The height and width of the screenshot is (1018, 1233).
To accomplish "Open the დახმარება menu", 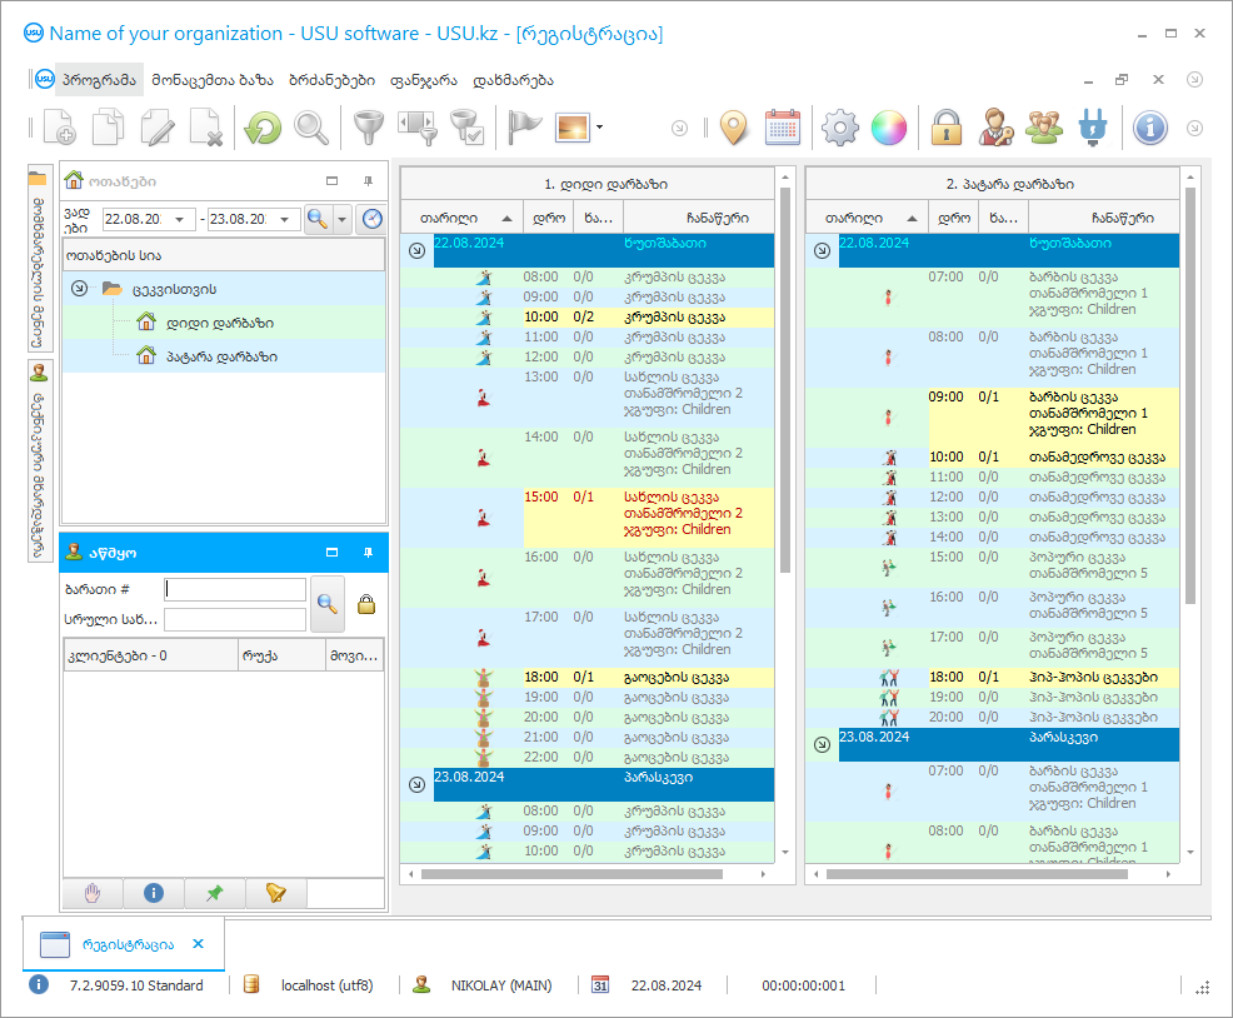I will point(513,80).
